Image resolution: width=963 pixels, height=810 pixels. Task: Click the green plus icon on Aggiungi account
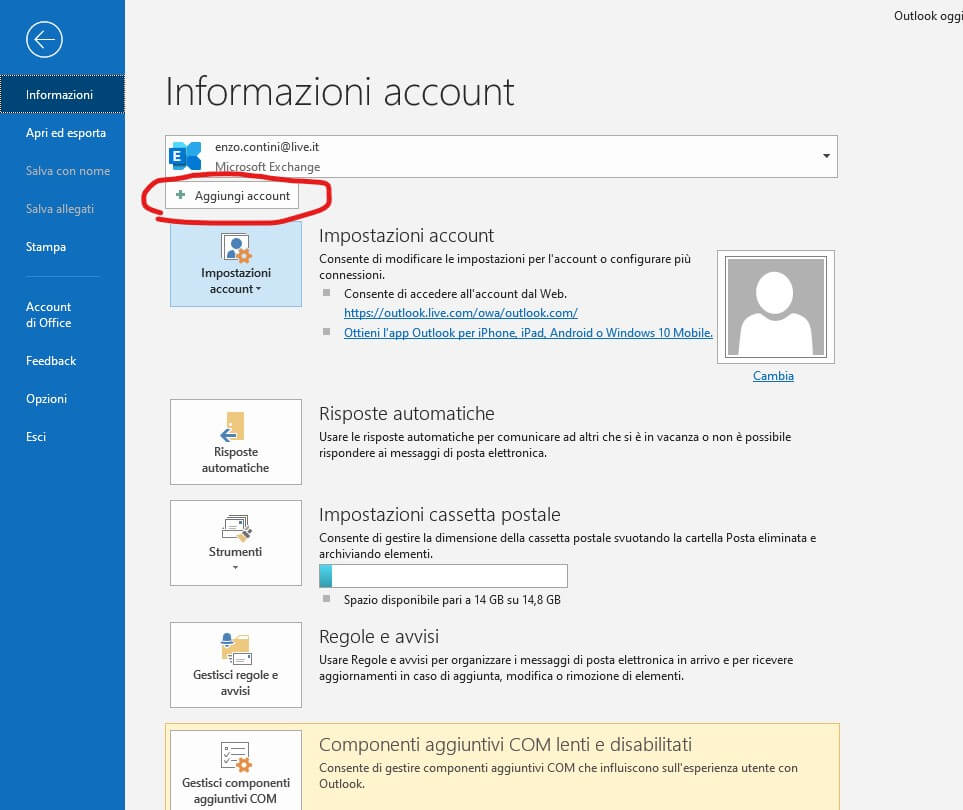coord(181,196)
